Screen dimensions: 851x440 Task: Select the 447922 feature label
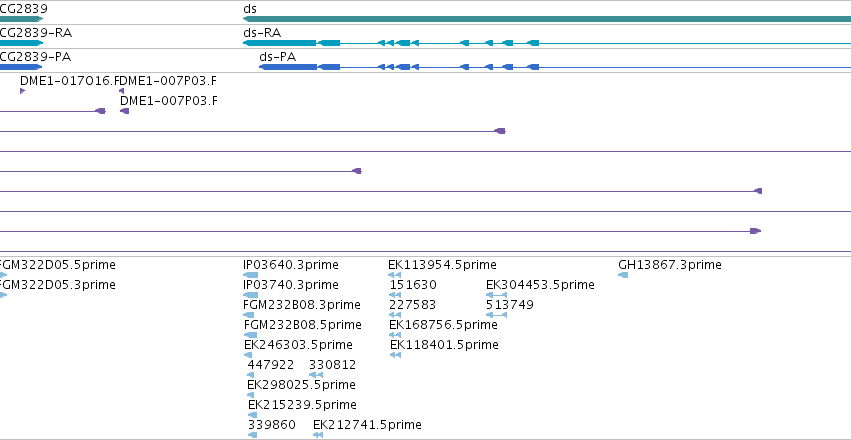tap(271, 365)
